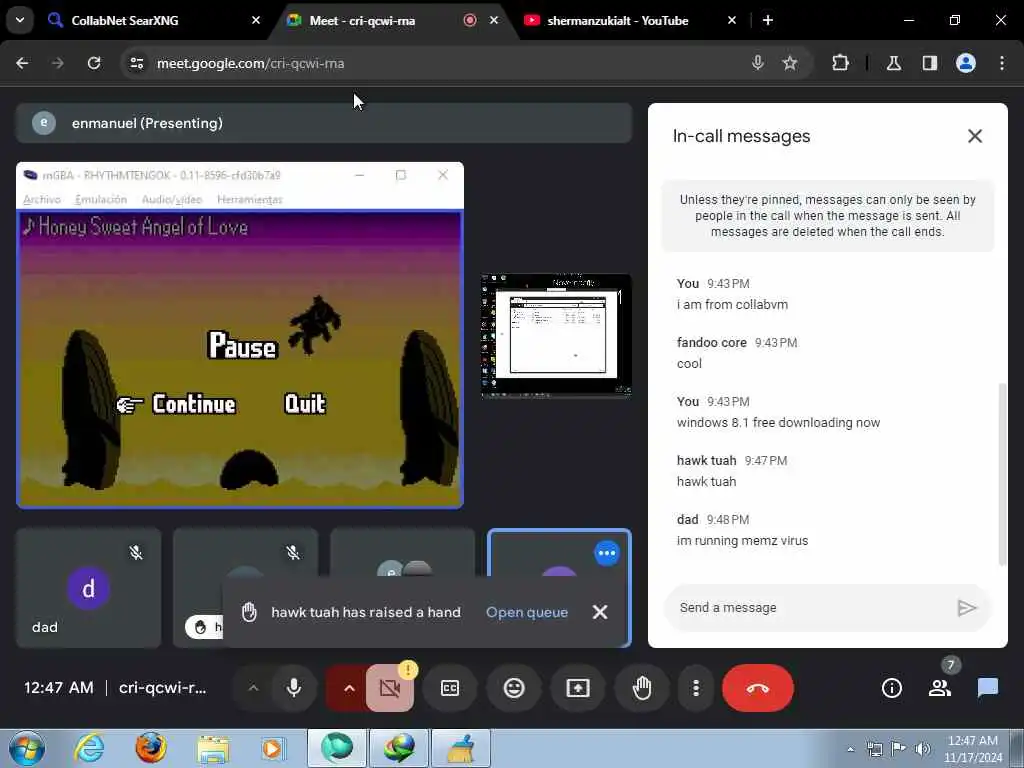Click the send message arrow icon
1024x768 pixels.
click(967, 608)
